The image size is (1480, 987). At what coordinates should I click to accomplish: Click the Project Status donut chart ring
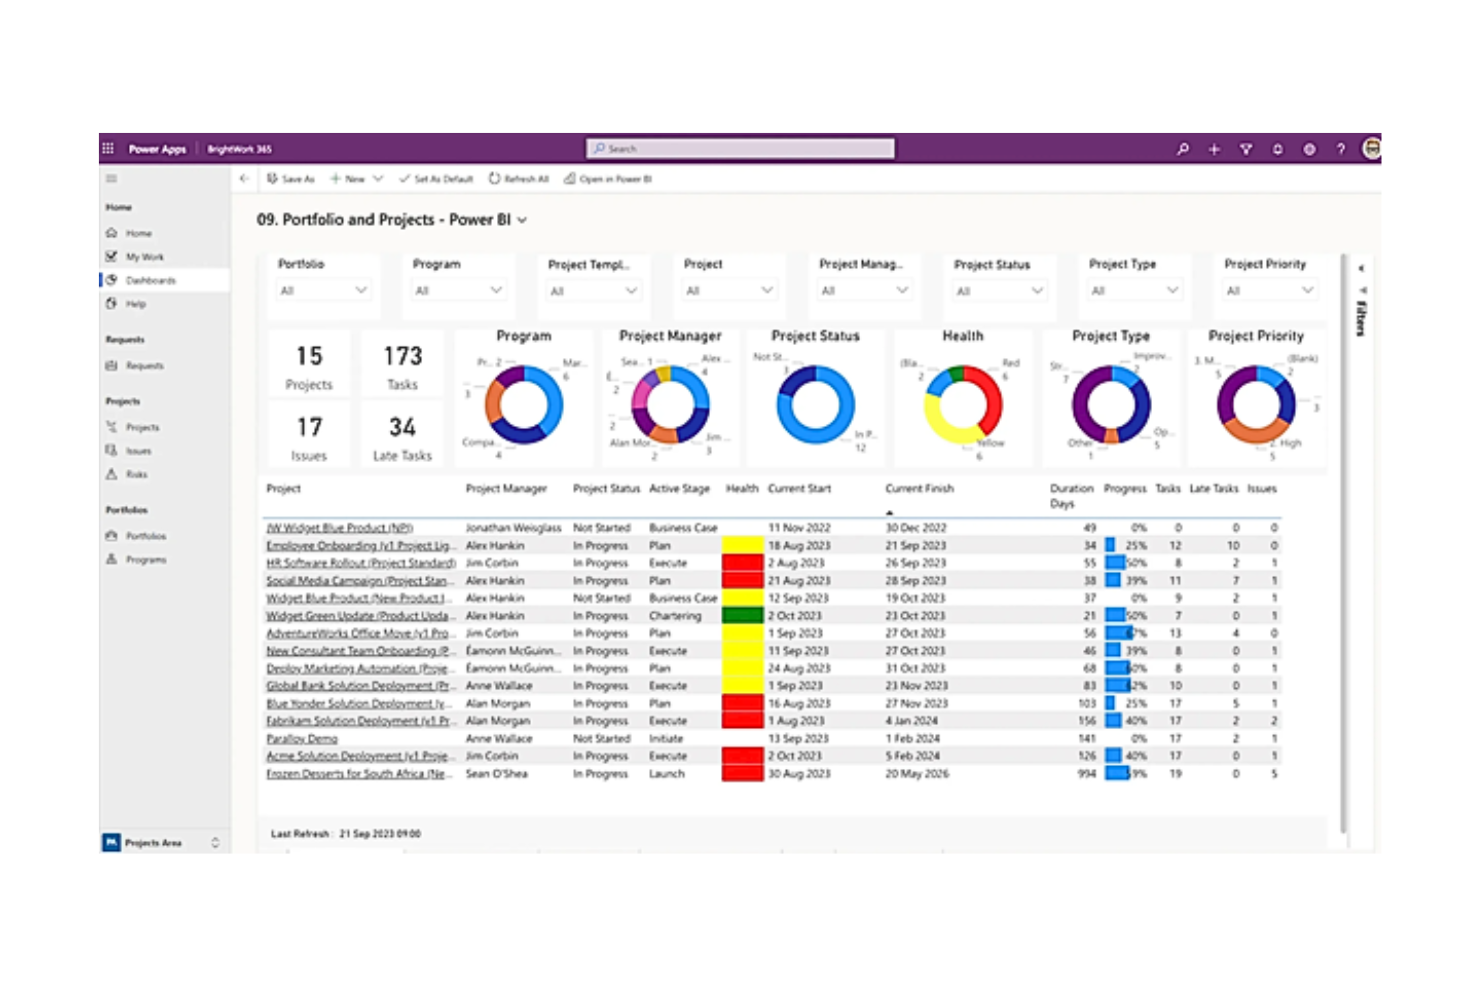click(x=815, y=405)
